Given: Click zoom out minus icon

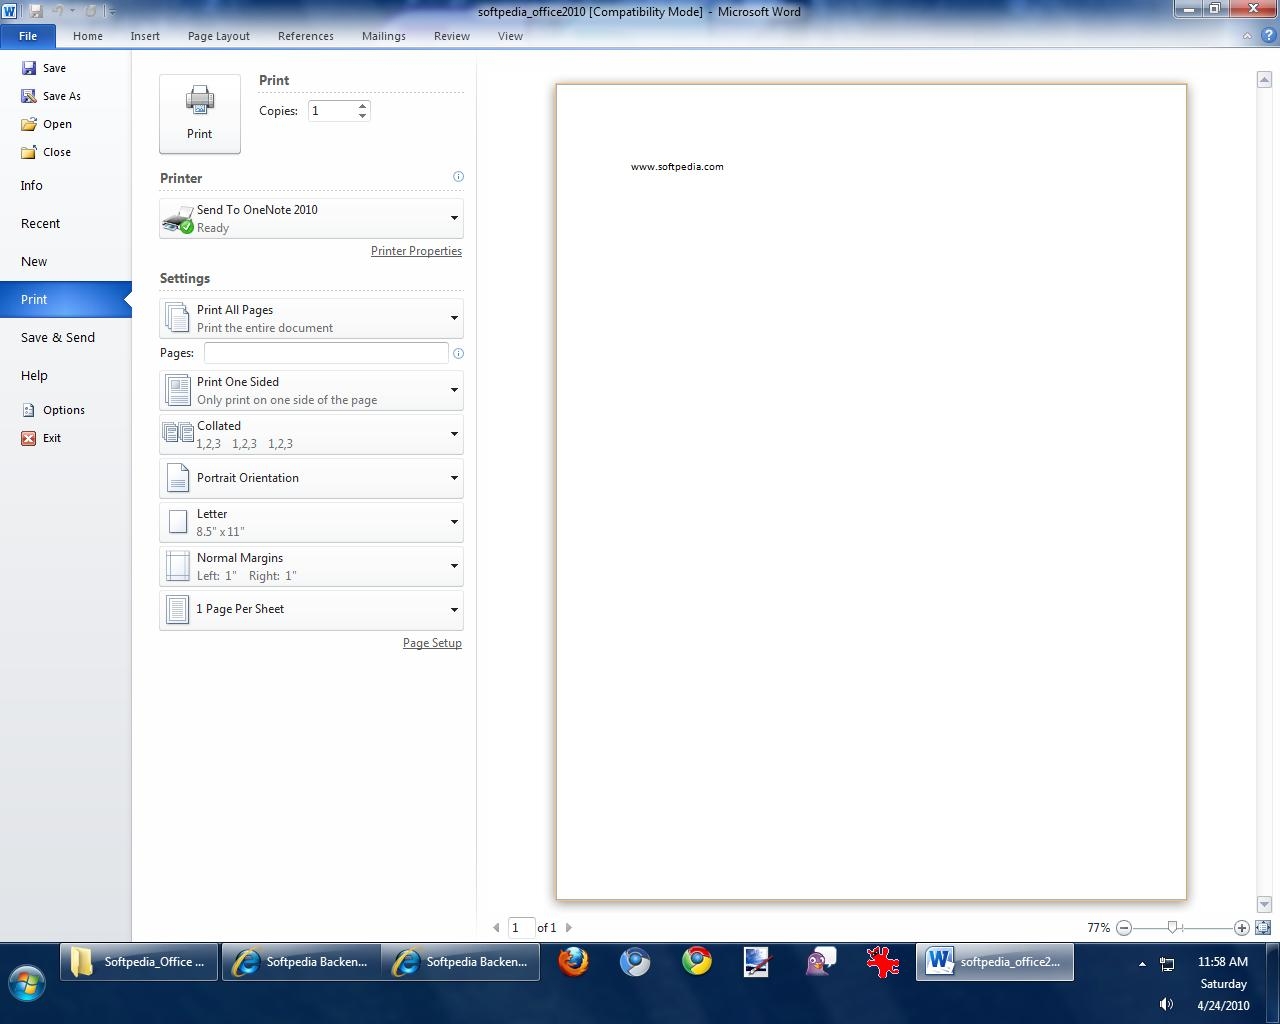Looking at the screenshot, I should (x=1124, y=928).
